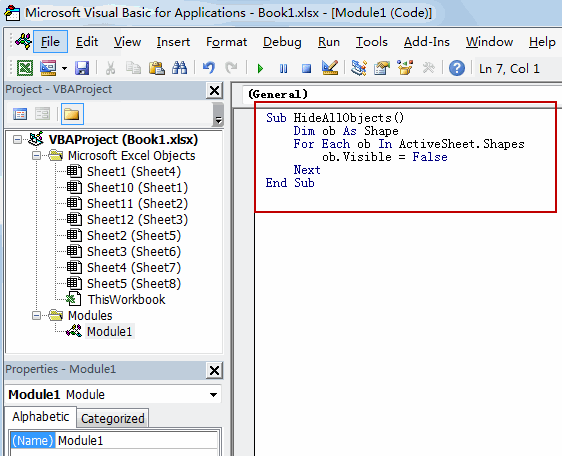Toggle Folders icon in Project panel
Viewport: 562px width, 456px height.
point(72,114)
